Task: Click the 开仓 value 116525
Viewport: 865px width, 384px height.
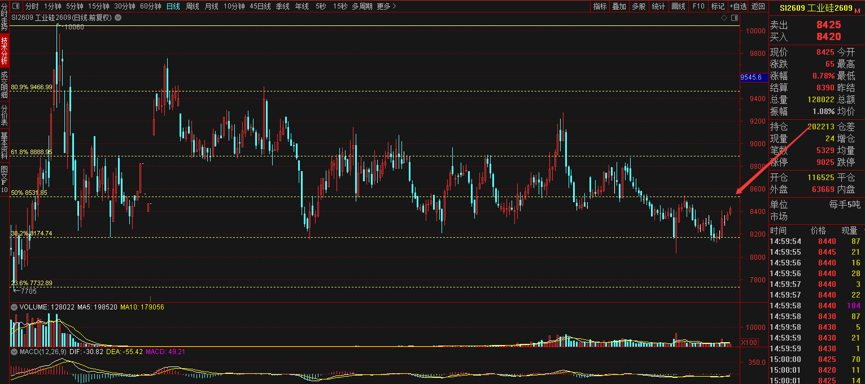Action: (x=821, y=178)
